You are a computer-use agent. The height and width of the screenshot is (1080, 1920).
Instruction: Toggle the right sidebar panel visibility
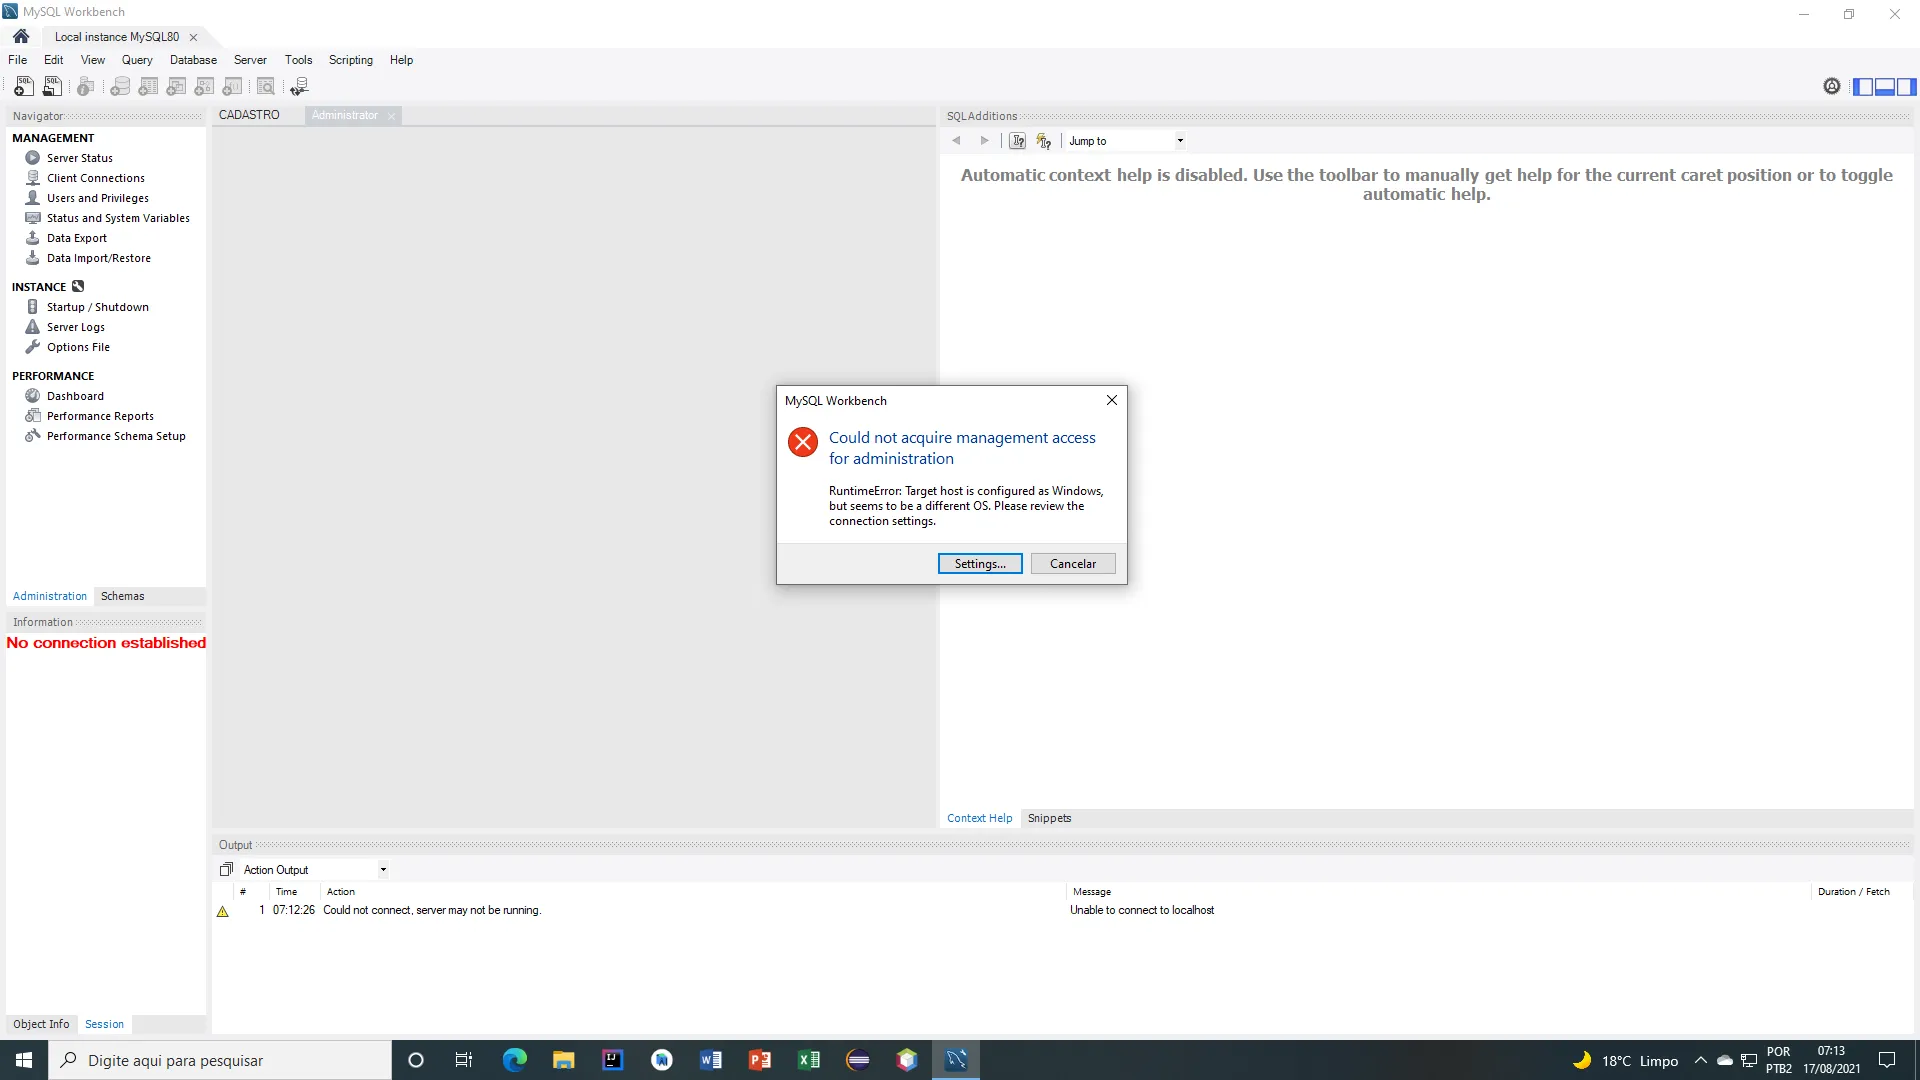point(1907,87)
